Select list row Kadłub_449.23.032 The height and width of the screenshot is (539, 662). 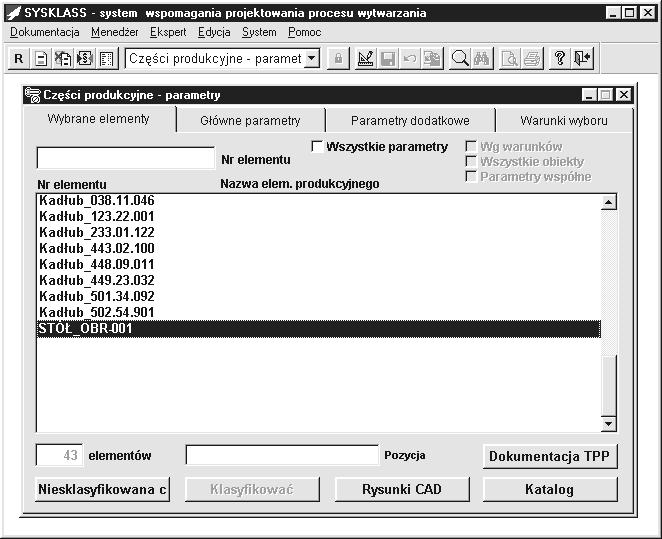point(319,281)
